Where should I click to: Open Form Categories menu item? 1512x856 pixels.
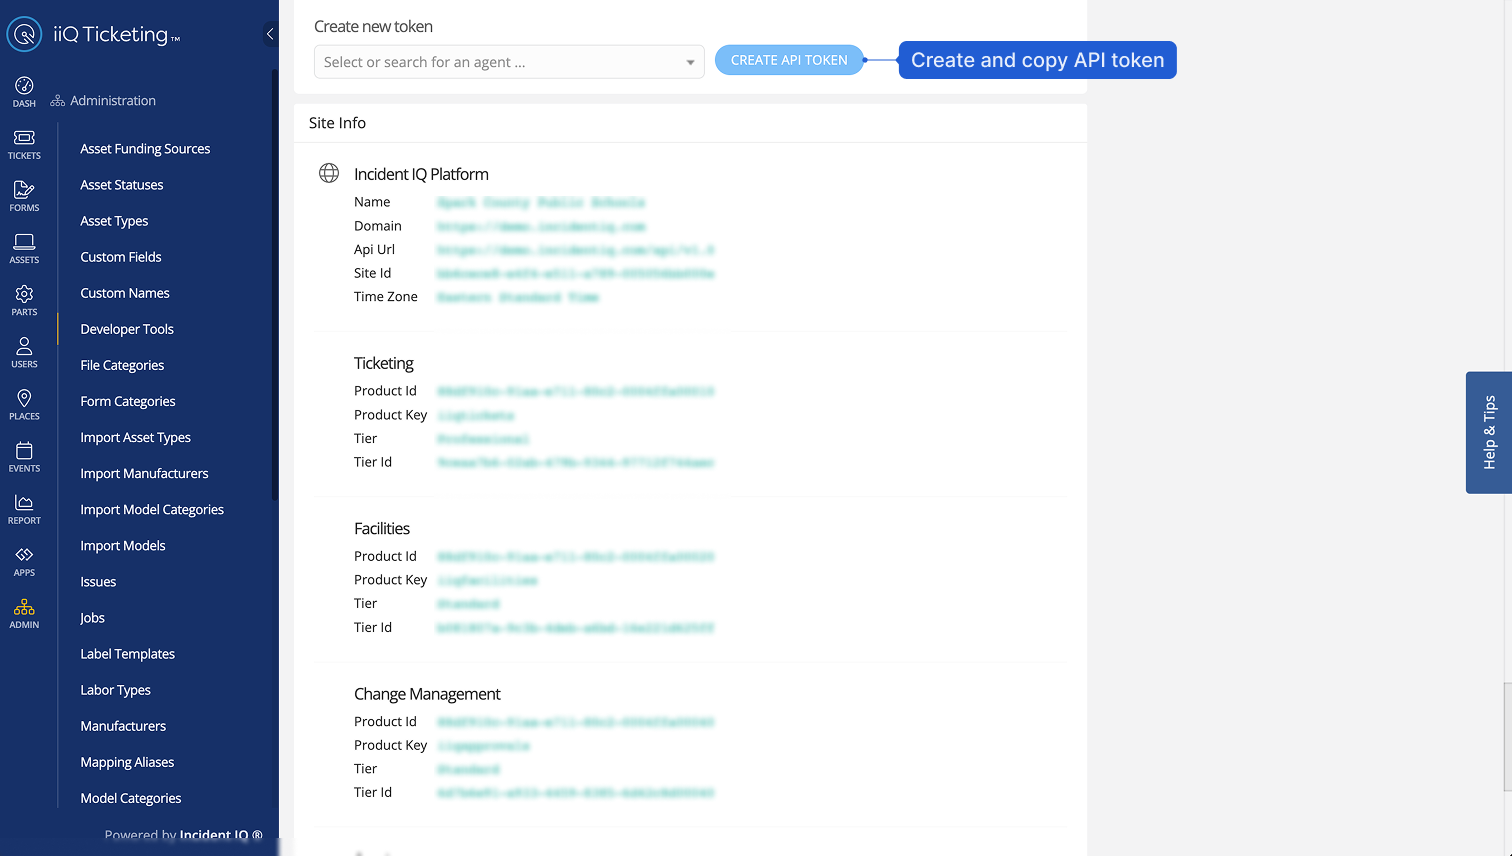tap(128, 401)
